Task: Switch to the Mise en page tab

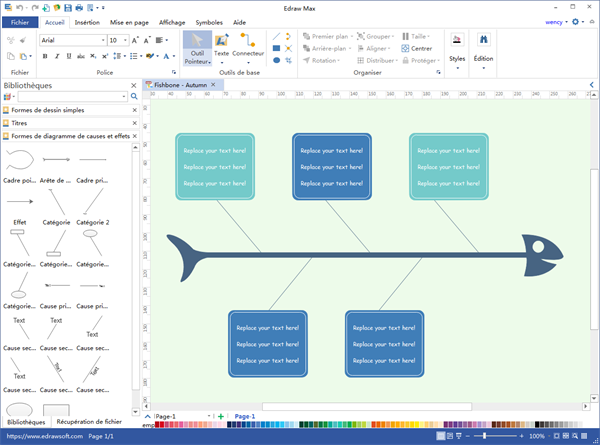Action: click(130, 21)
